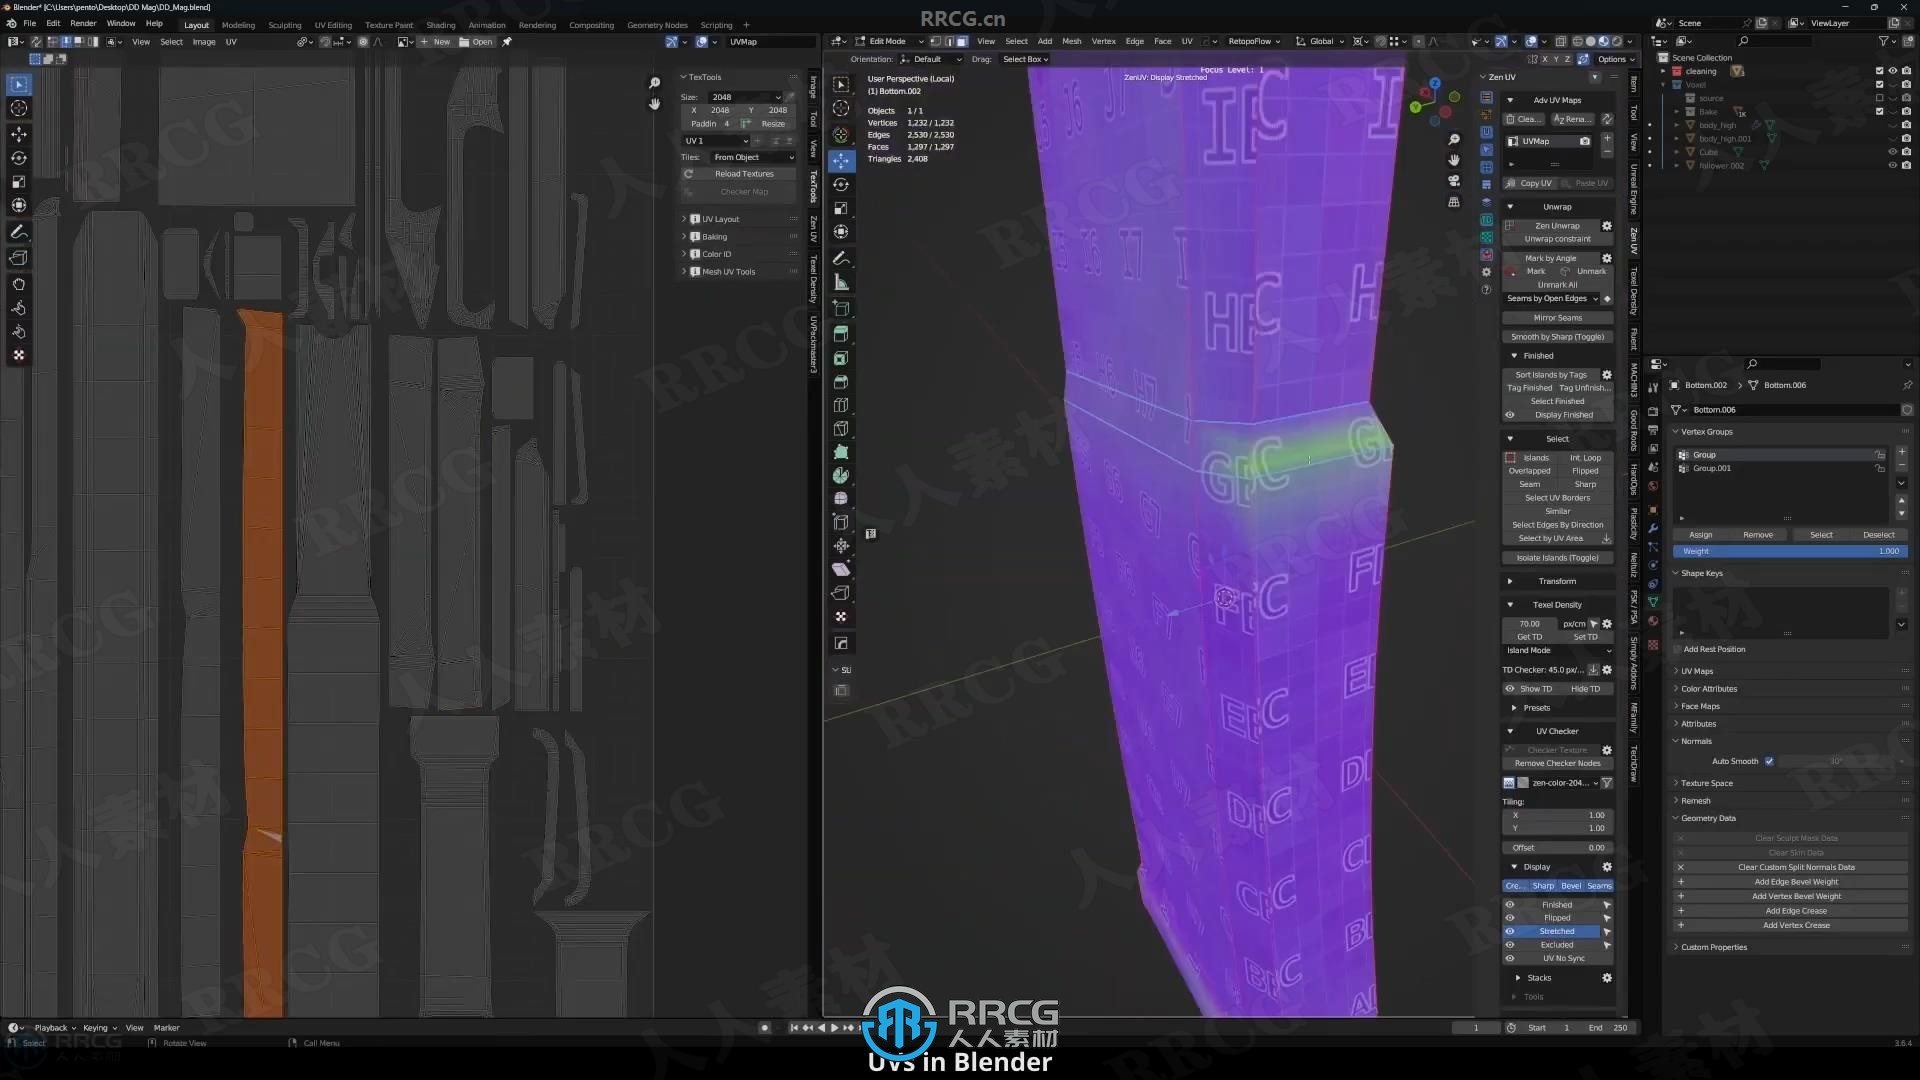Open the Display panel settings gear
Viewport: 1920px width, 1080px height.
[x=1607, y=867]
